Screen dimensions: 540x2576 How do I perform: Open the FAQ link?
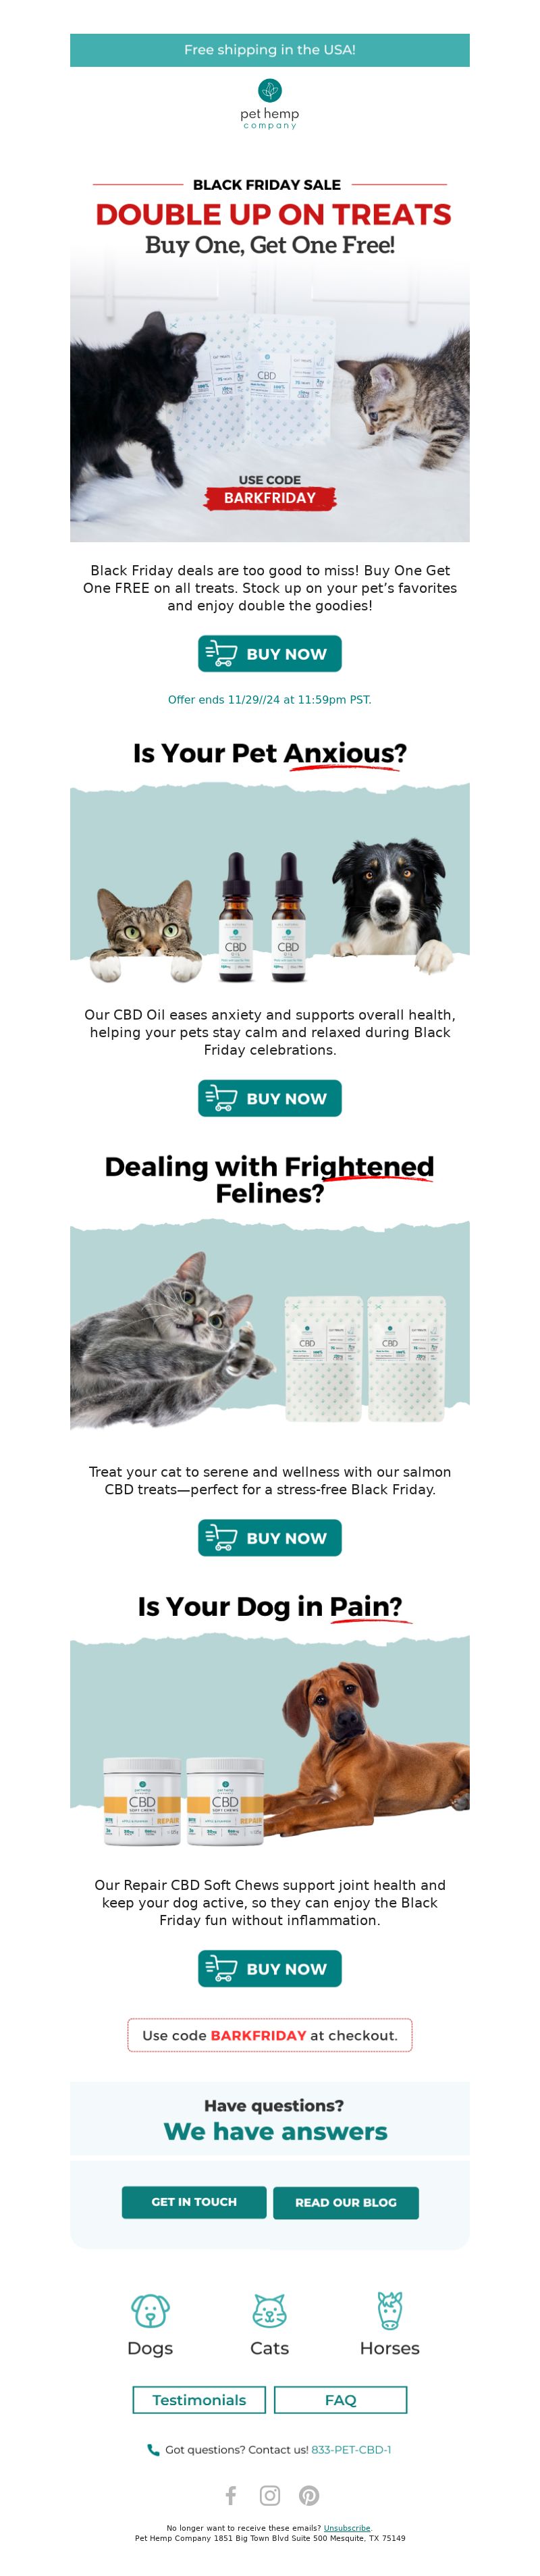click(341, 2400)
